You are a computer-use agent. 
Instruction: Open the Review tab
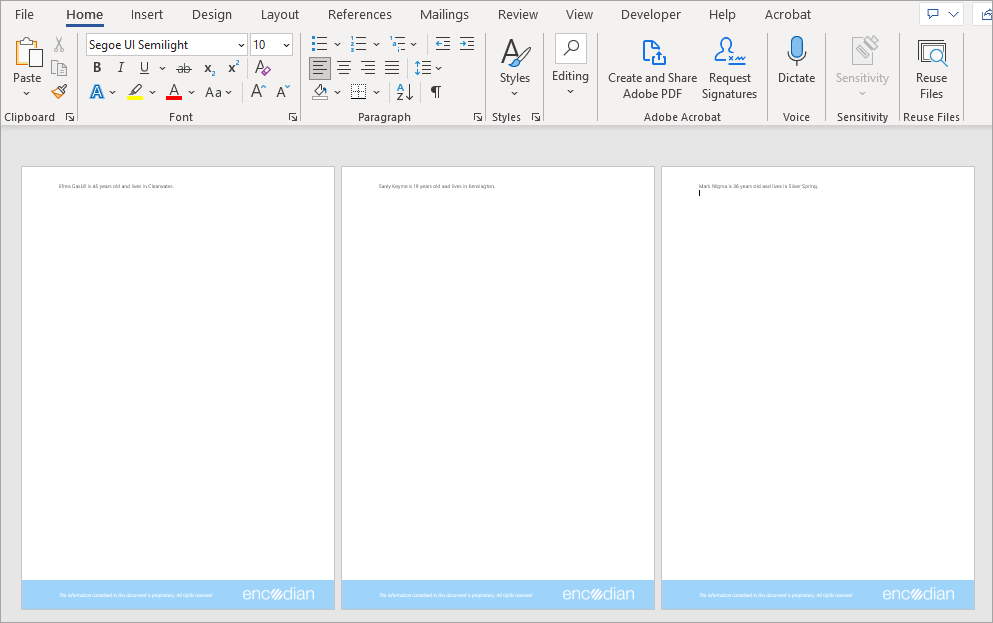pyautogui.click(x=518, y=15)
